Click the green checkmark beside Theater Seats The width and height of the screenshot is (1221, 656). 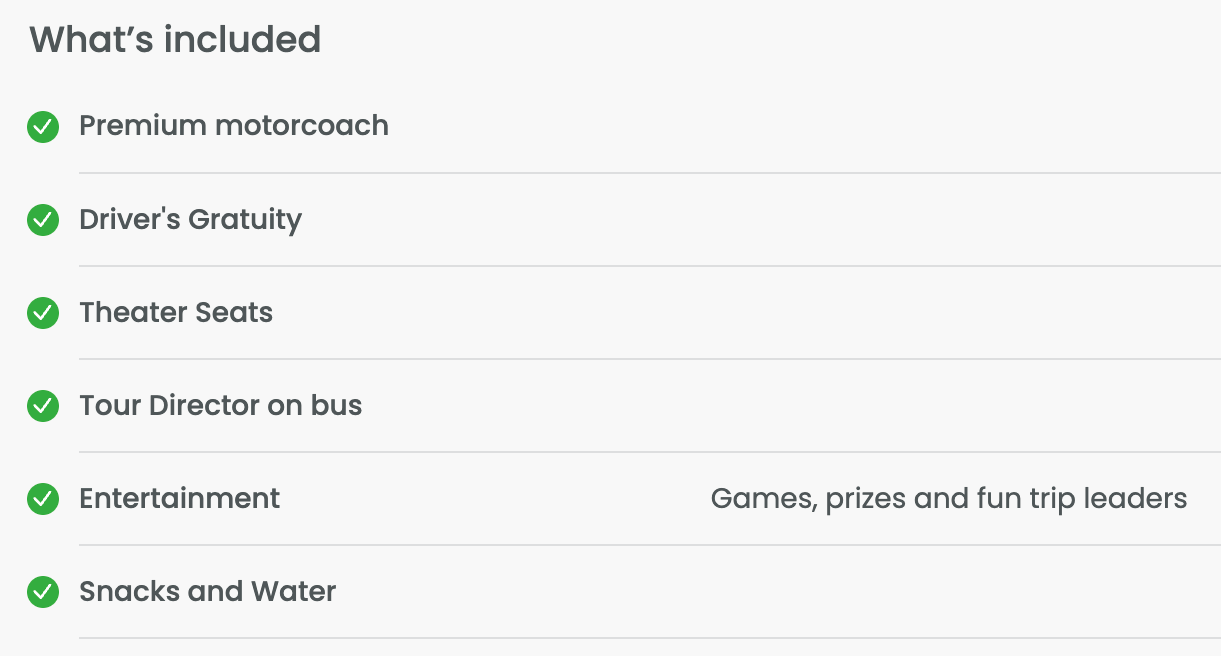coord(43,313)
